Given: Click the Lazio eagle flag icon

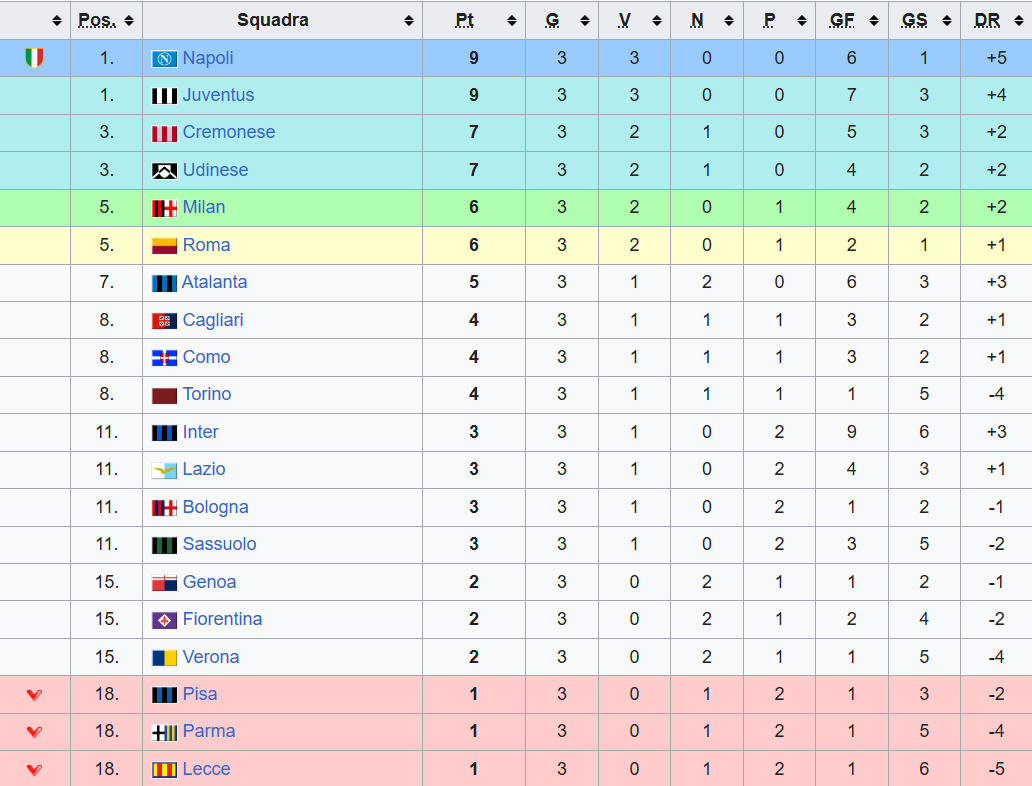Looking at the screenshot, I should click(164, 470).
